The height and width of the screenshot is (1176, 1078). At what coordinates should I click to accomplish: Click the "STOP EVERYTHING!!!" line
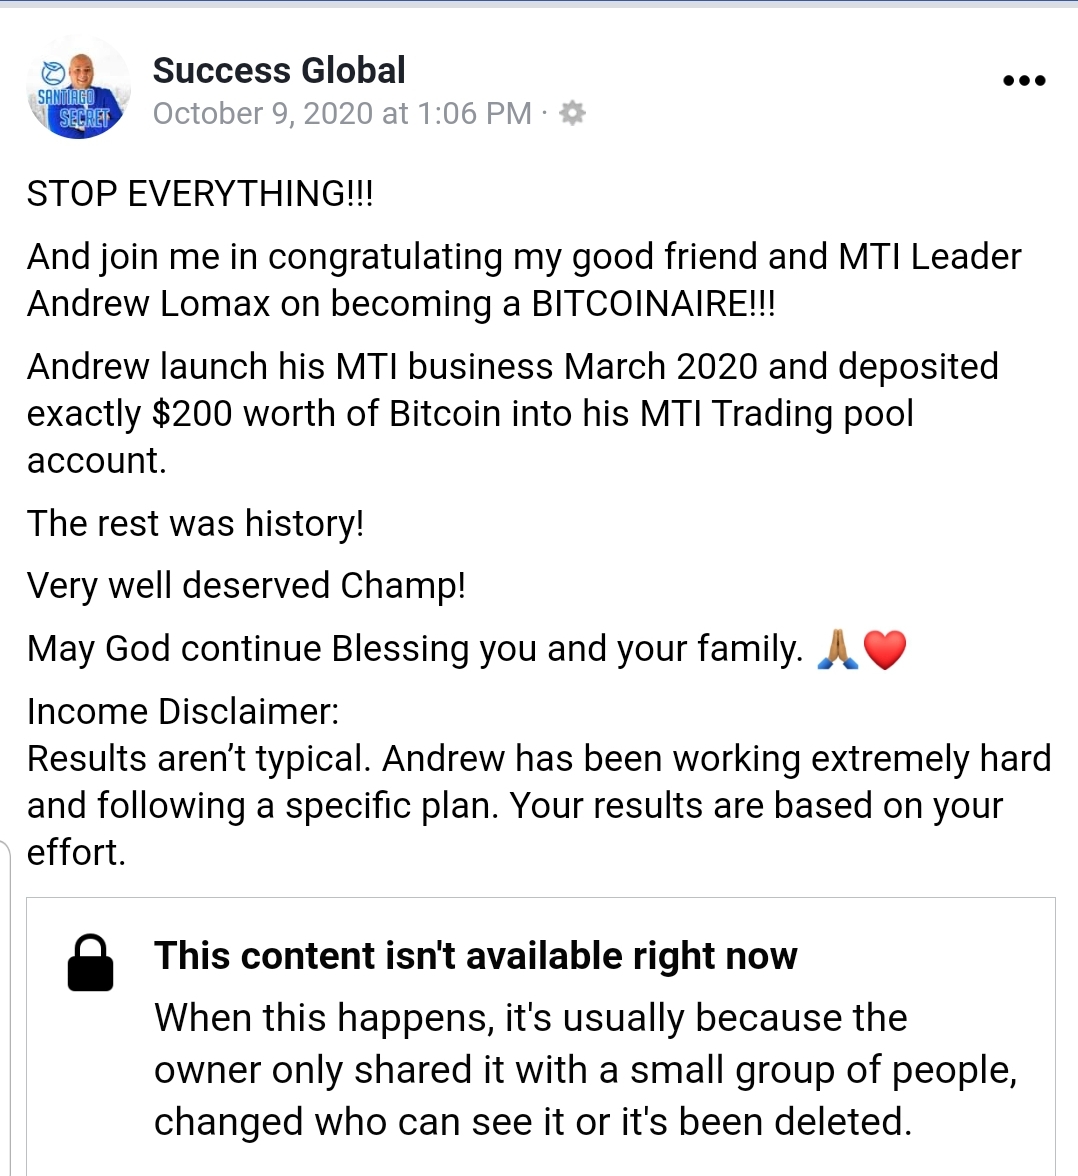click(200, 194)
